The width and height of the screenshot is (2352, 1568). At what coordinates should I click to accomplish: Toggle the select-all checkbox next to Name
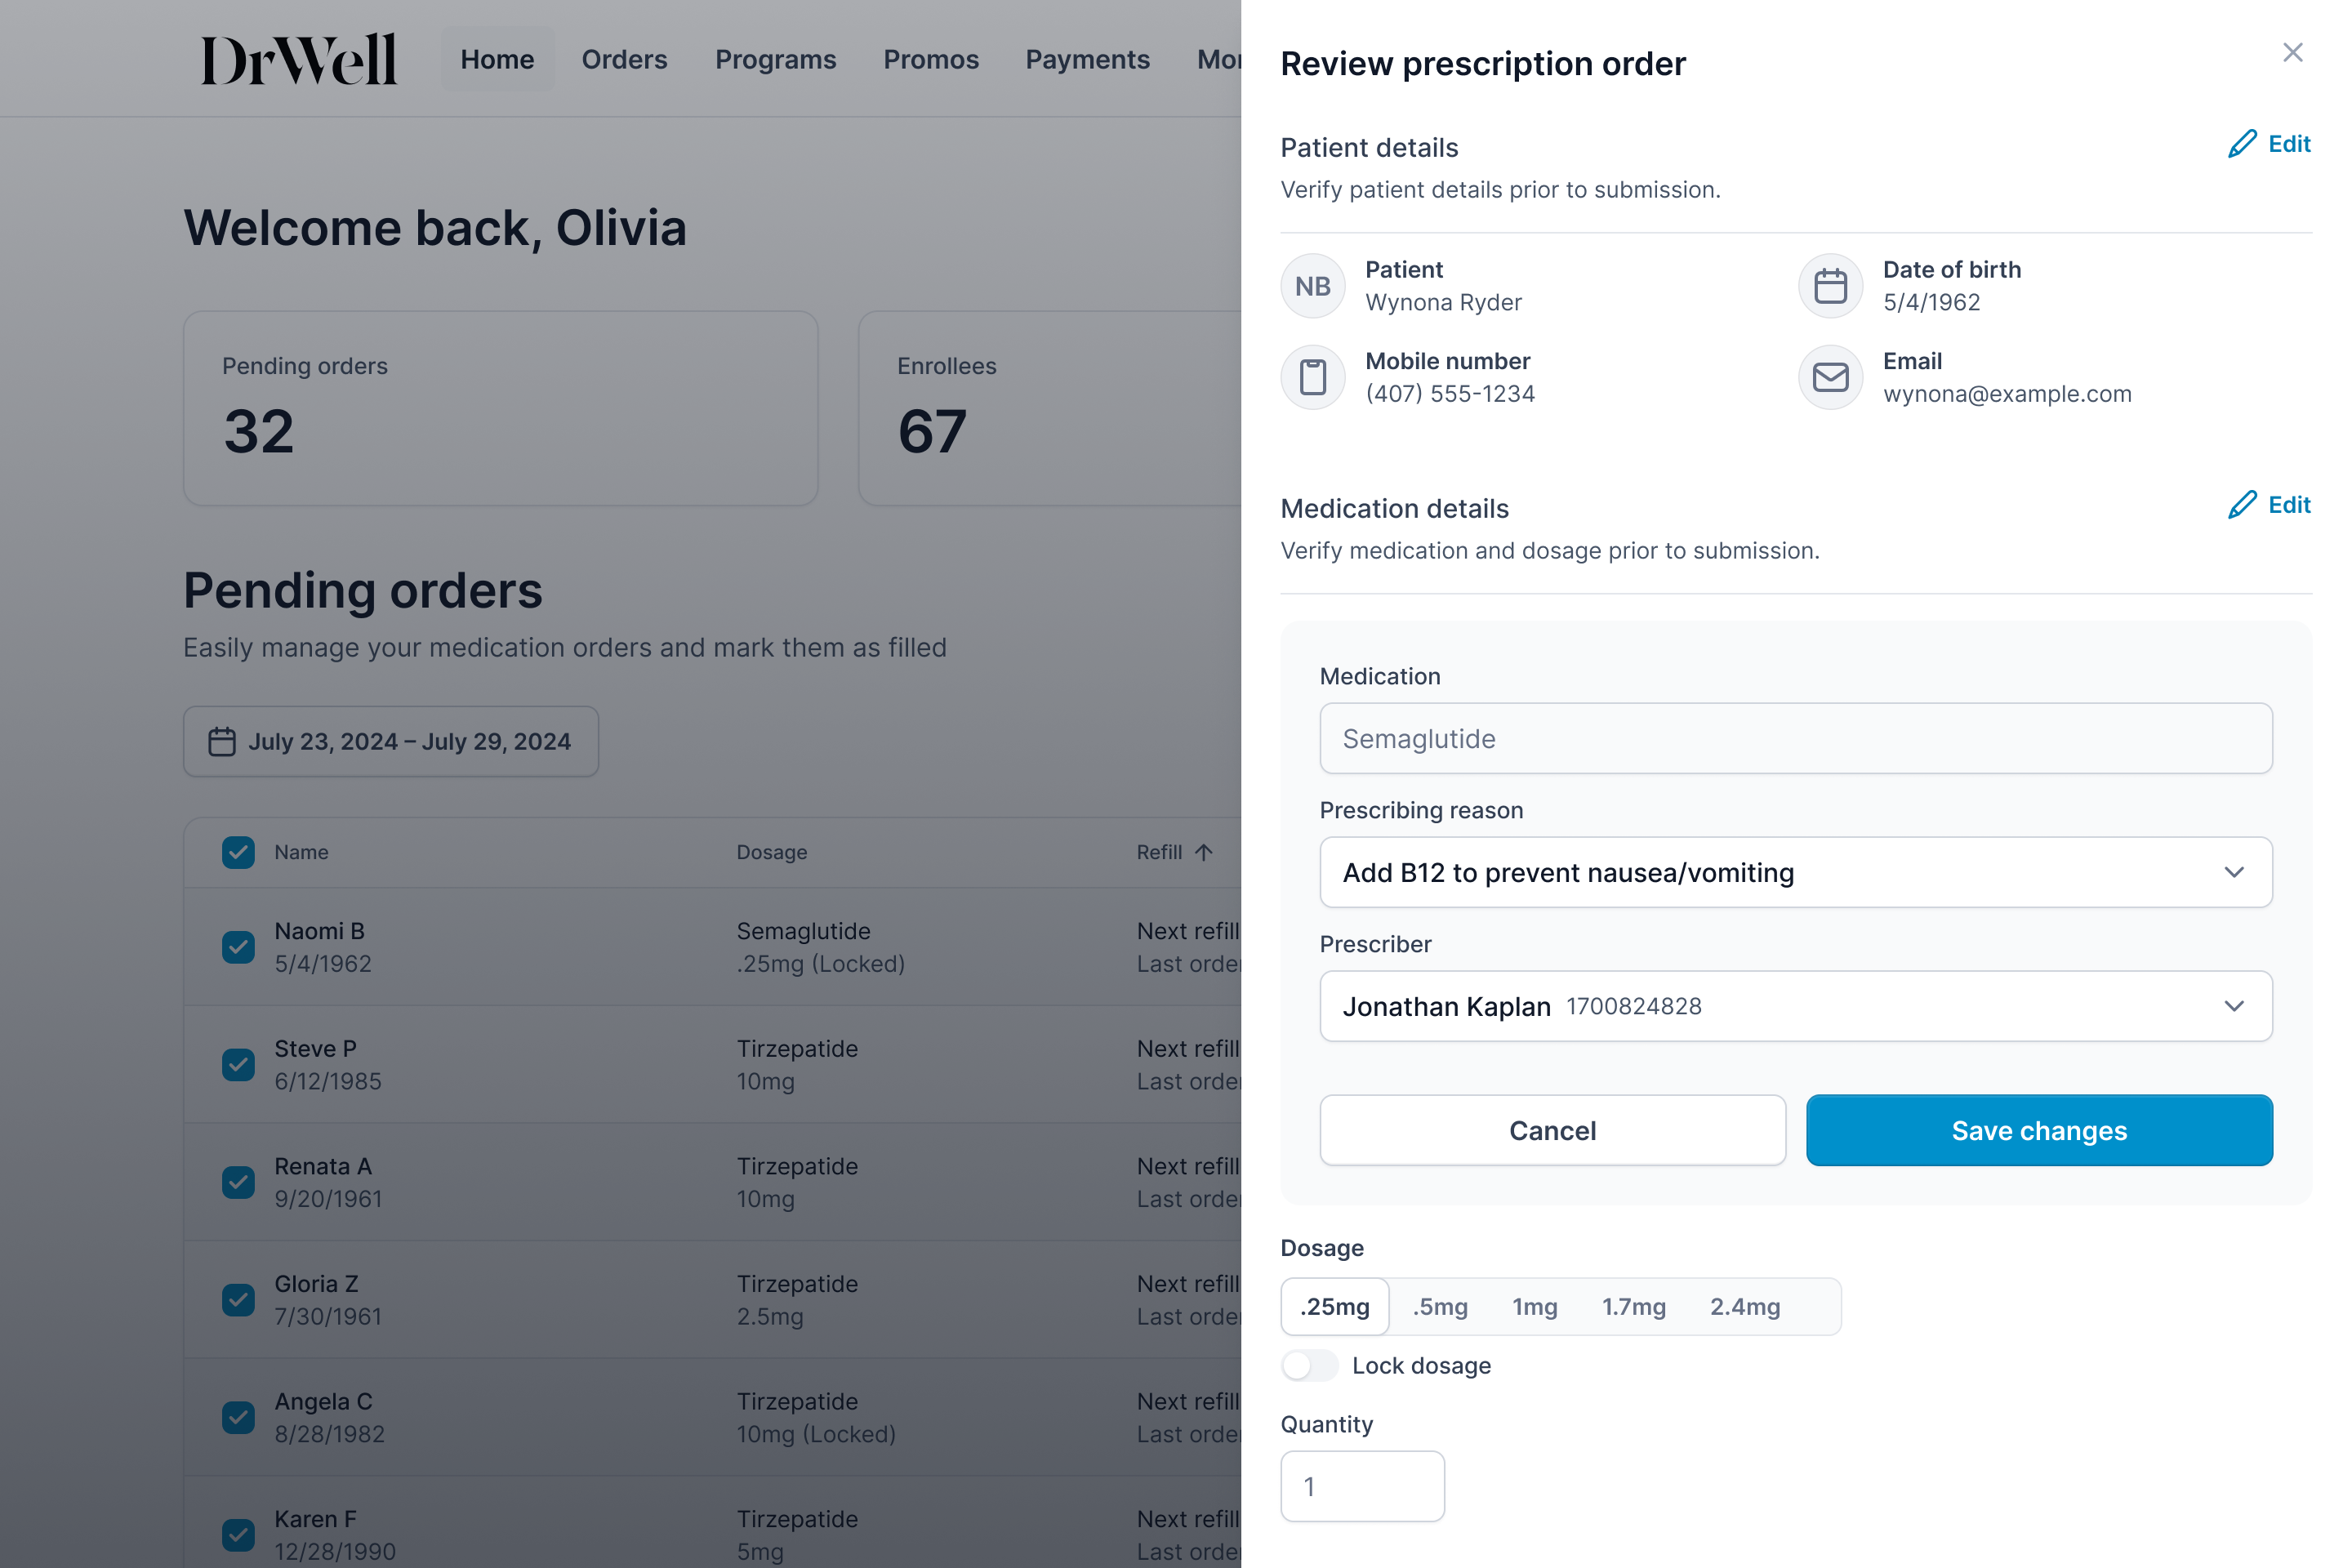point(238,853)
